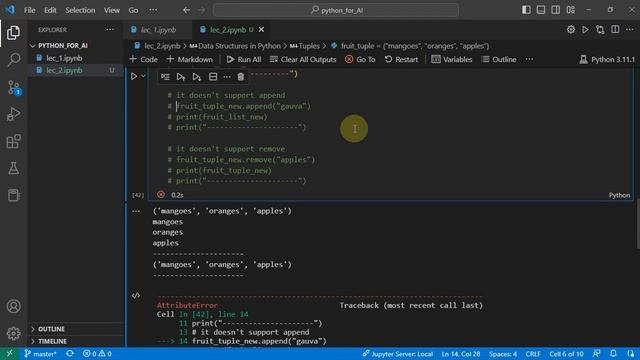This screenshot has width=640, height=360.
Task: Open the Explorer view in activity bar
Action: tap(13, 33)
